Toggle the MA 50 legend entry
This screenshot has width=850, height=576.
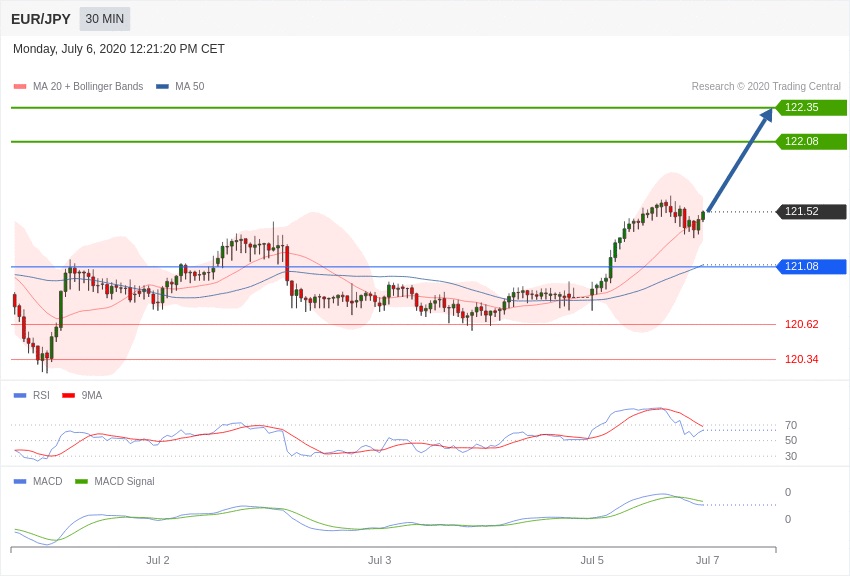tap(180, 87)
